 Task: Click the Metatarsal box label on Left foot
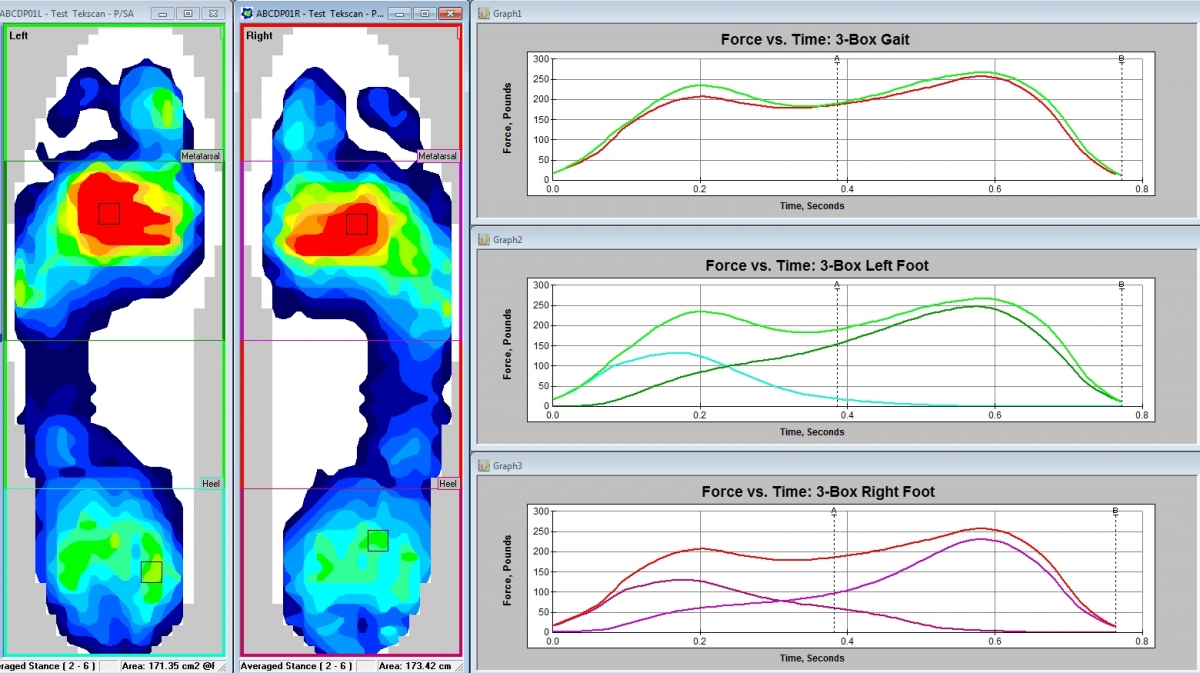201,156
